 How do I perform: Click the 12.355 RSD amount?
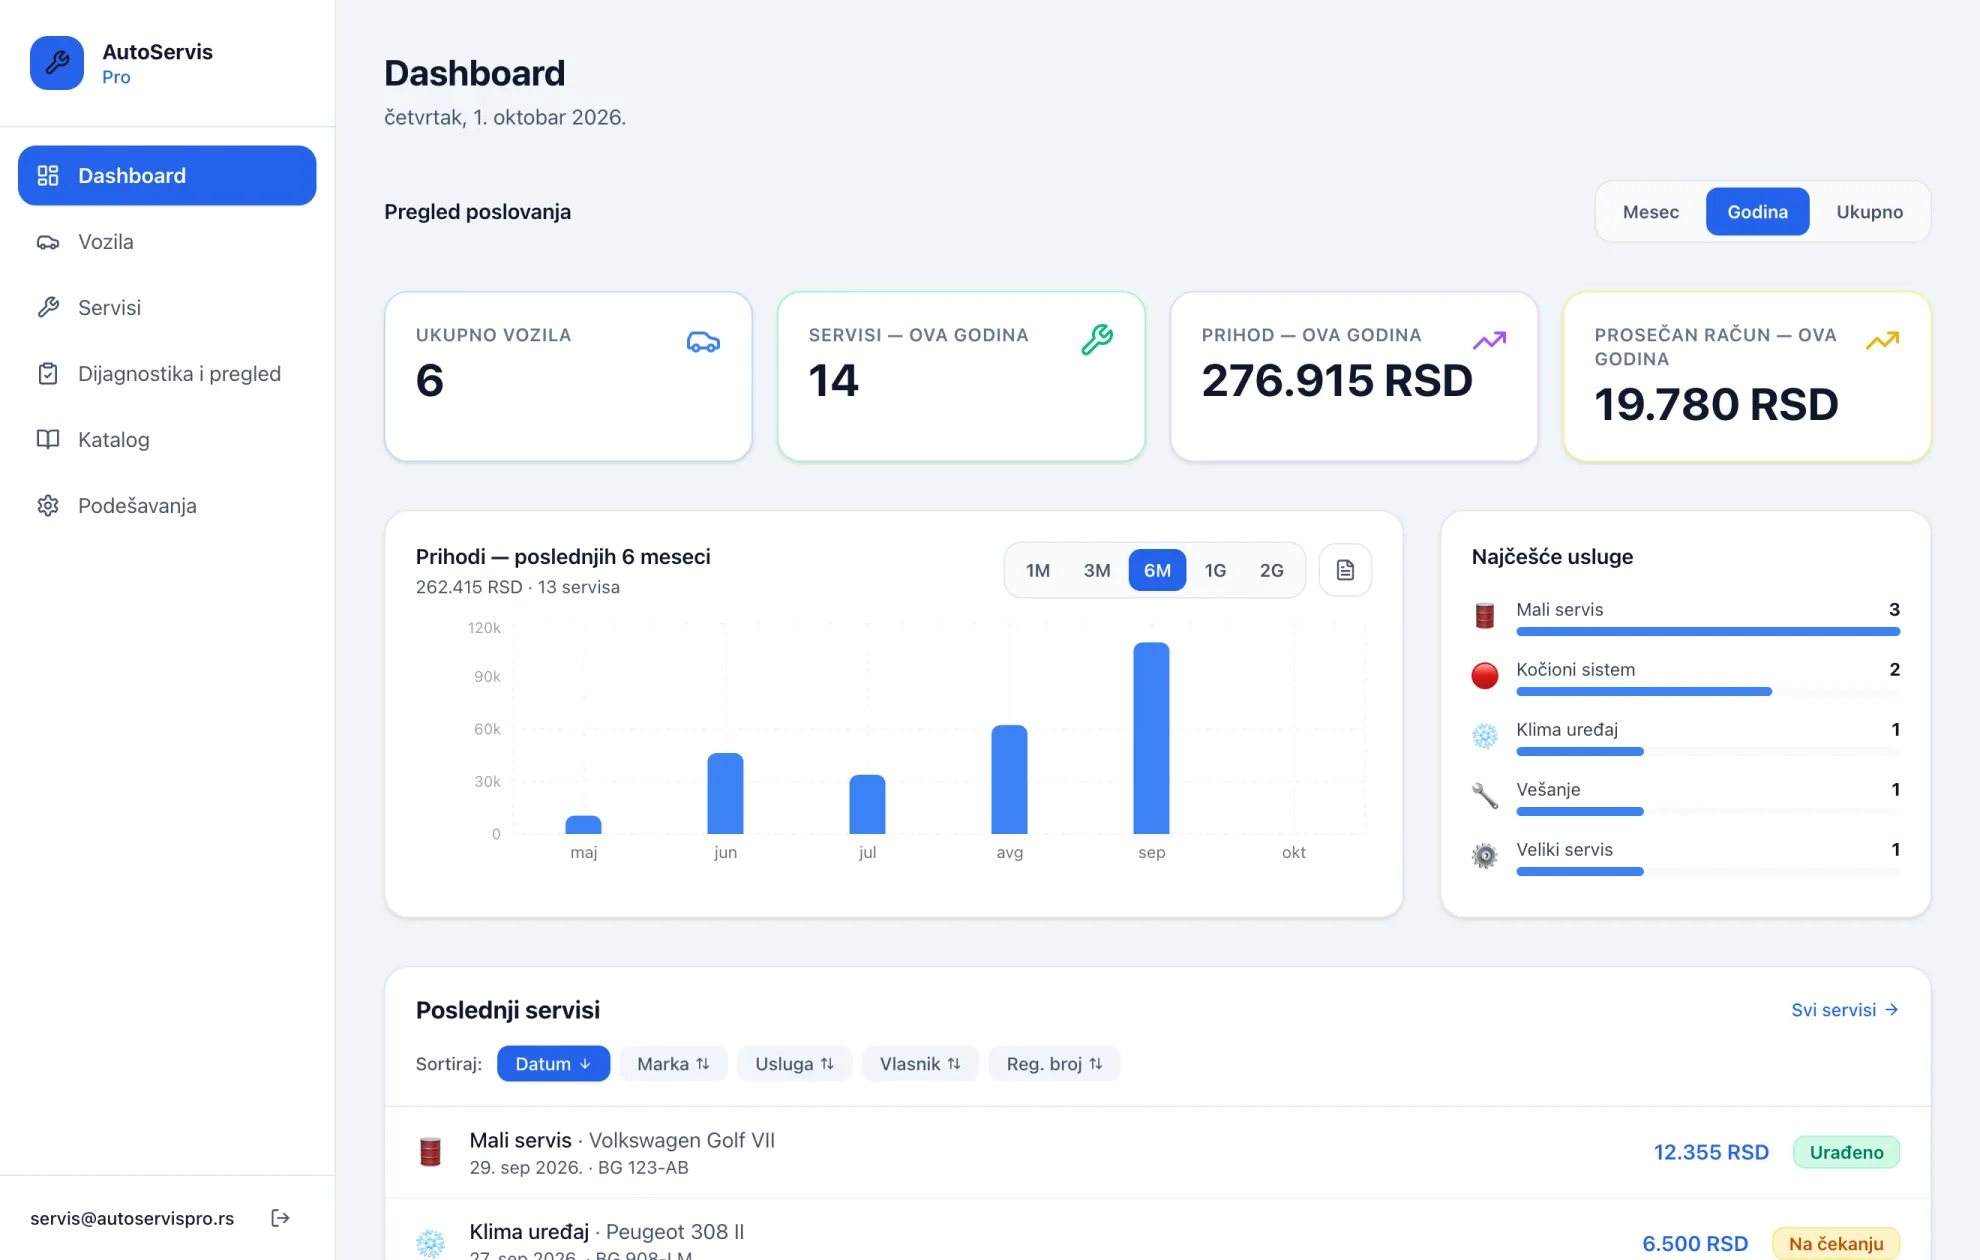coord(1711,1152)
